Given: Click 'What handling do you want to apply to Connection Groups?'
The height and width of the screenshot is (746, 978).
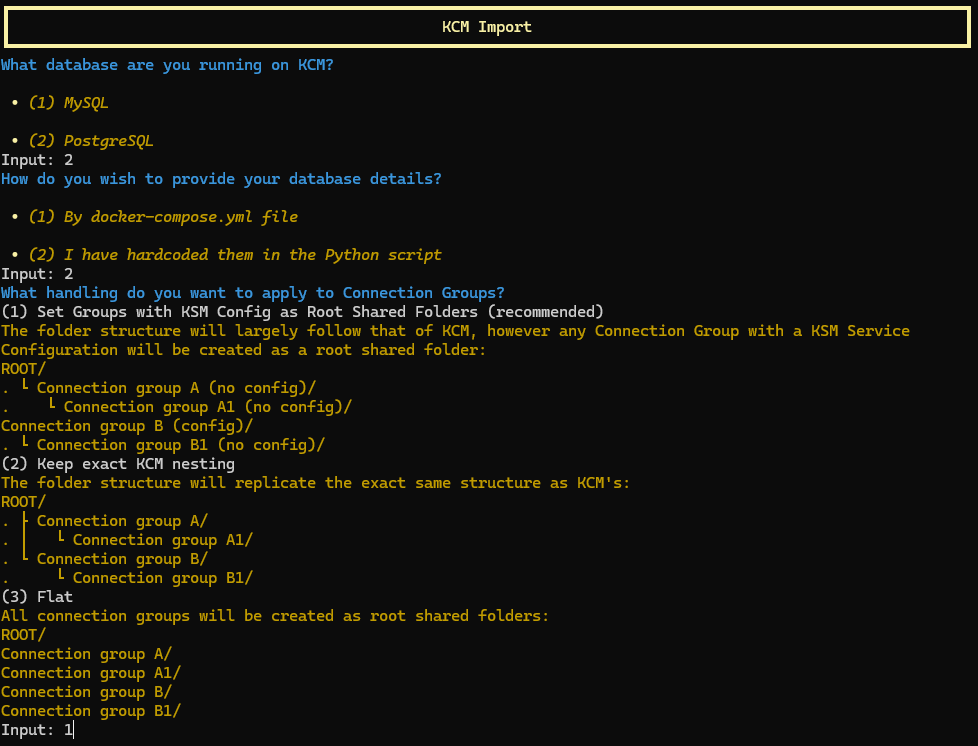Looking at the screenshot, I should [253, 293].
